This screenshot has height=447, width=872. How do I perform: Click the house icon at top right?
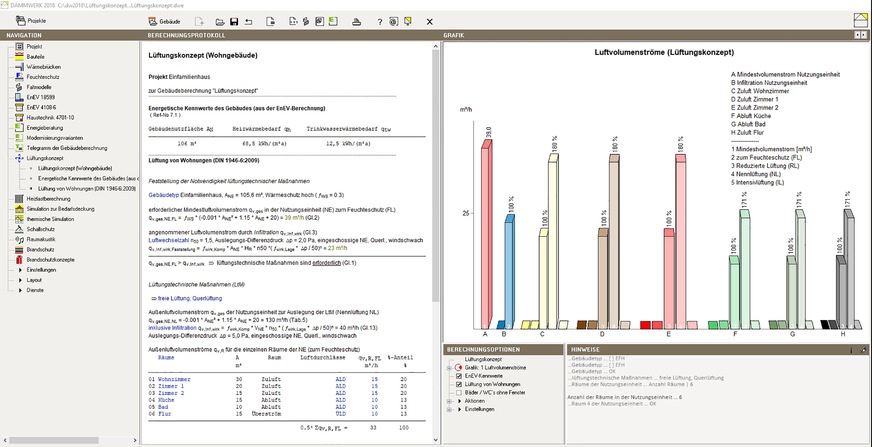pyautogui.click(x=860, y=20)
